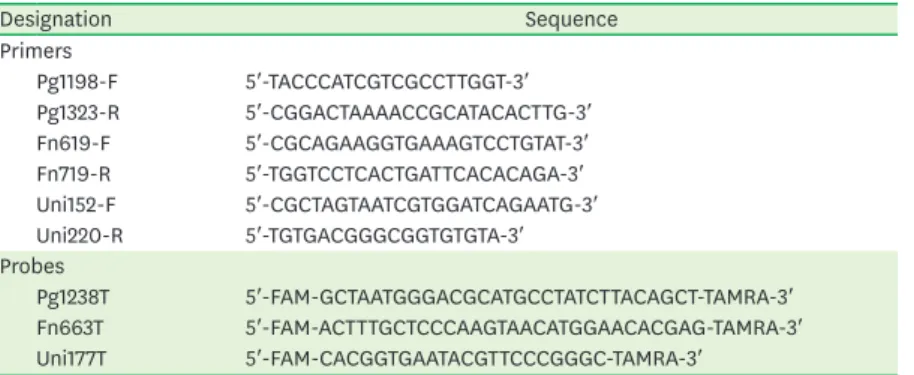Click the Fn663T probe name
The image size is (914, 375).
click(x=70, y=328)
